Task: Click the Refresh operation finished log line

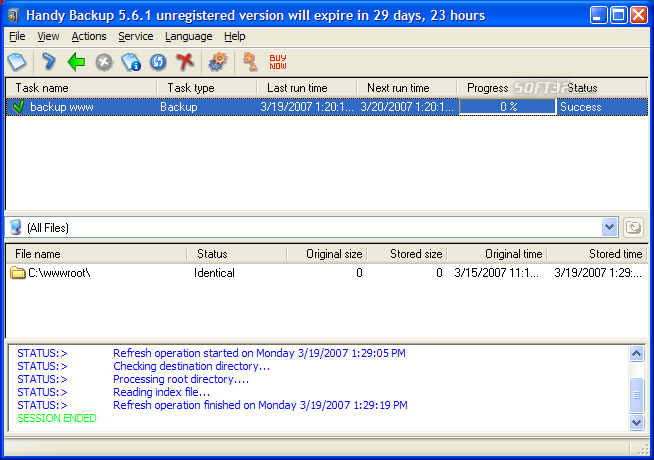Action: 260,405
